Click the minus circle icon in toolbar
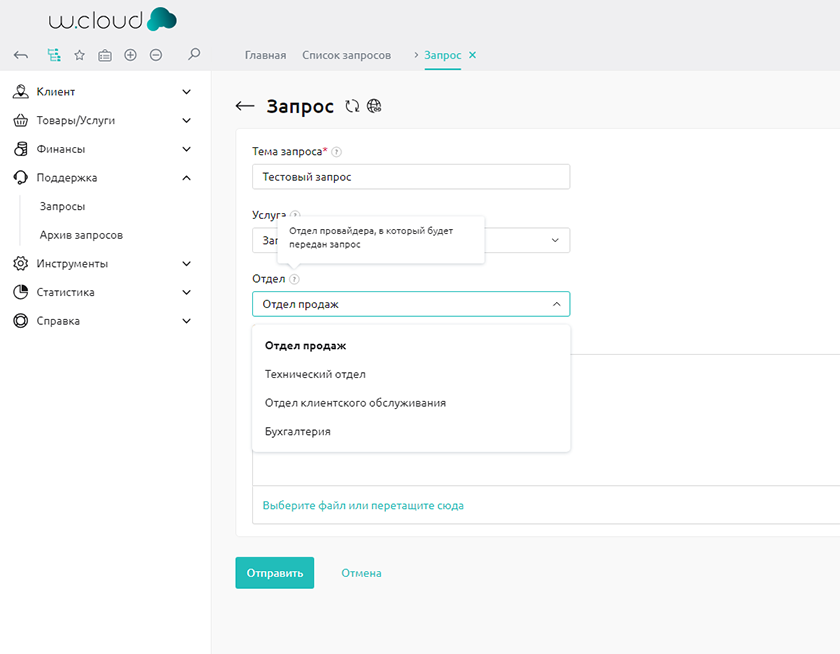This screenshot has height=654, width=840. [156, 55]
